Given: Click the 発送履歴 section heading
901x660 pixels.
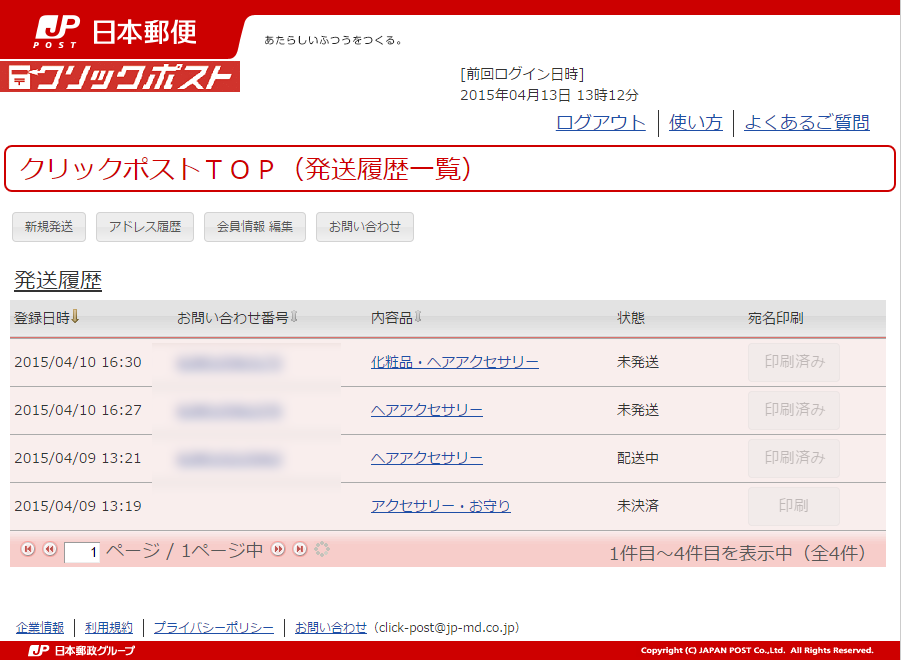Looking at the screenshot, I should [x=58, y=280].
